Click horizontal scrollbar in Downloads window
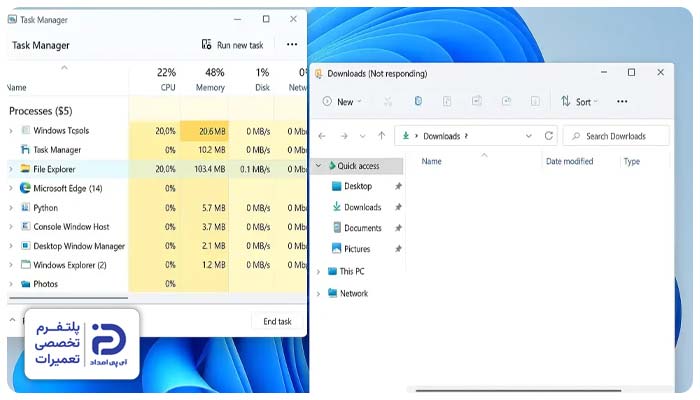Screen dimensions: 700x400 tap(518, 390)
